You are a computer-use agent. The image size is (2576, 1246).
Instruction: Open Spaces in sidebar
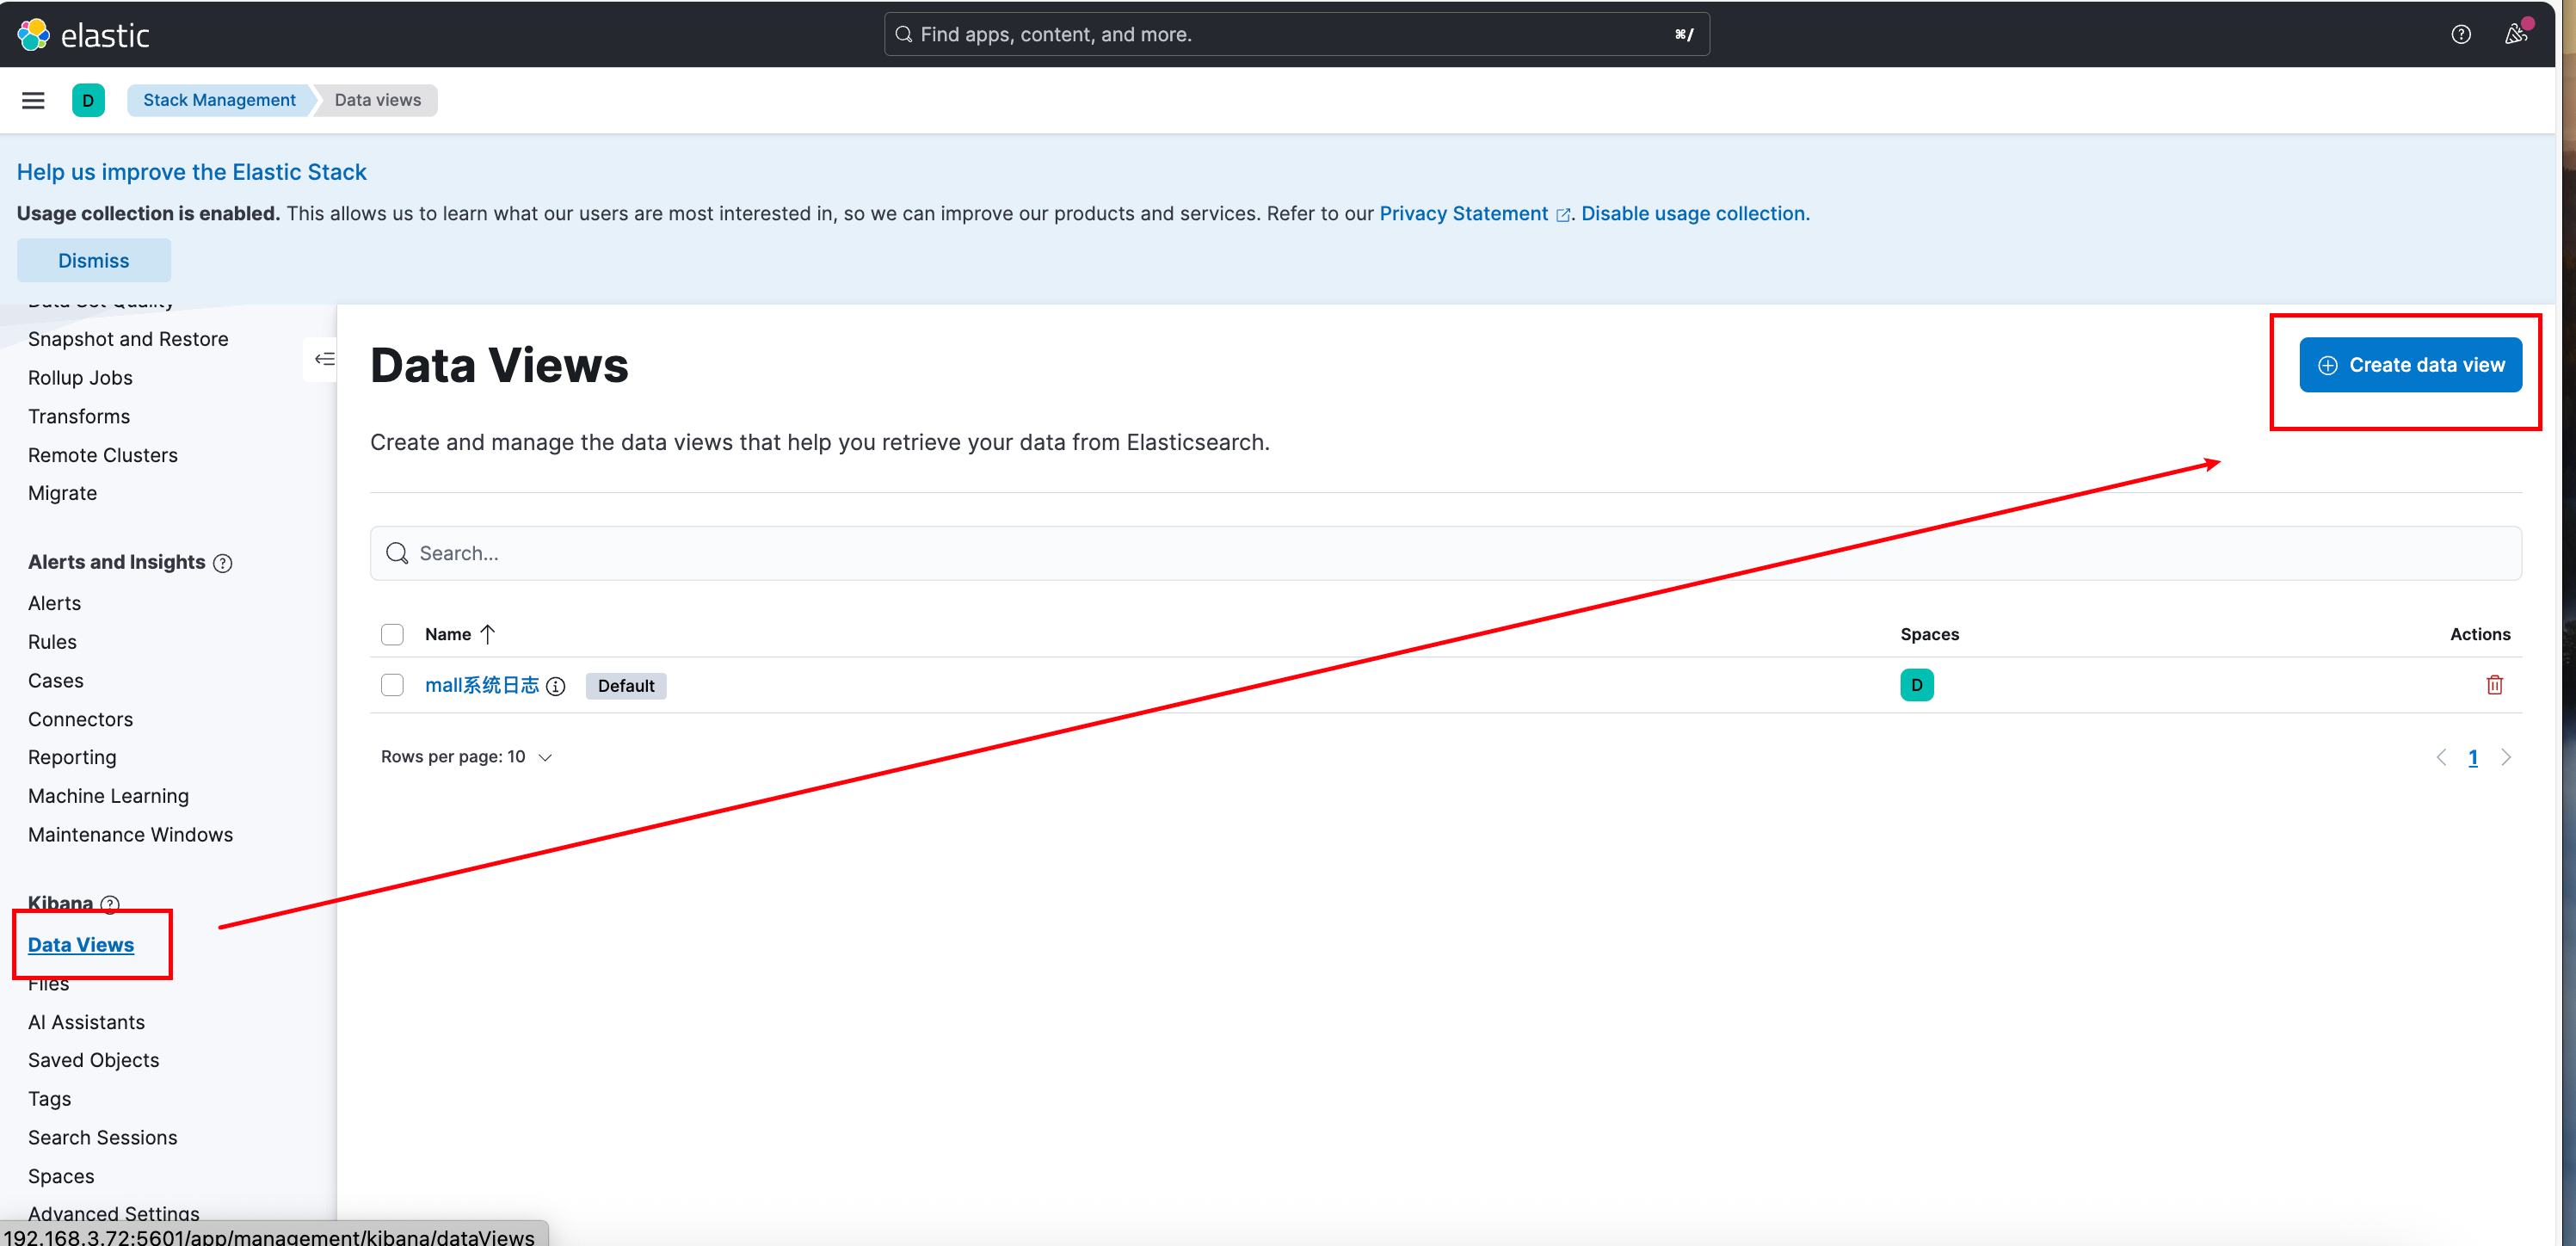pyautogui.click(x=61, y=1176)
